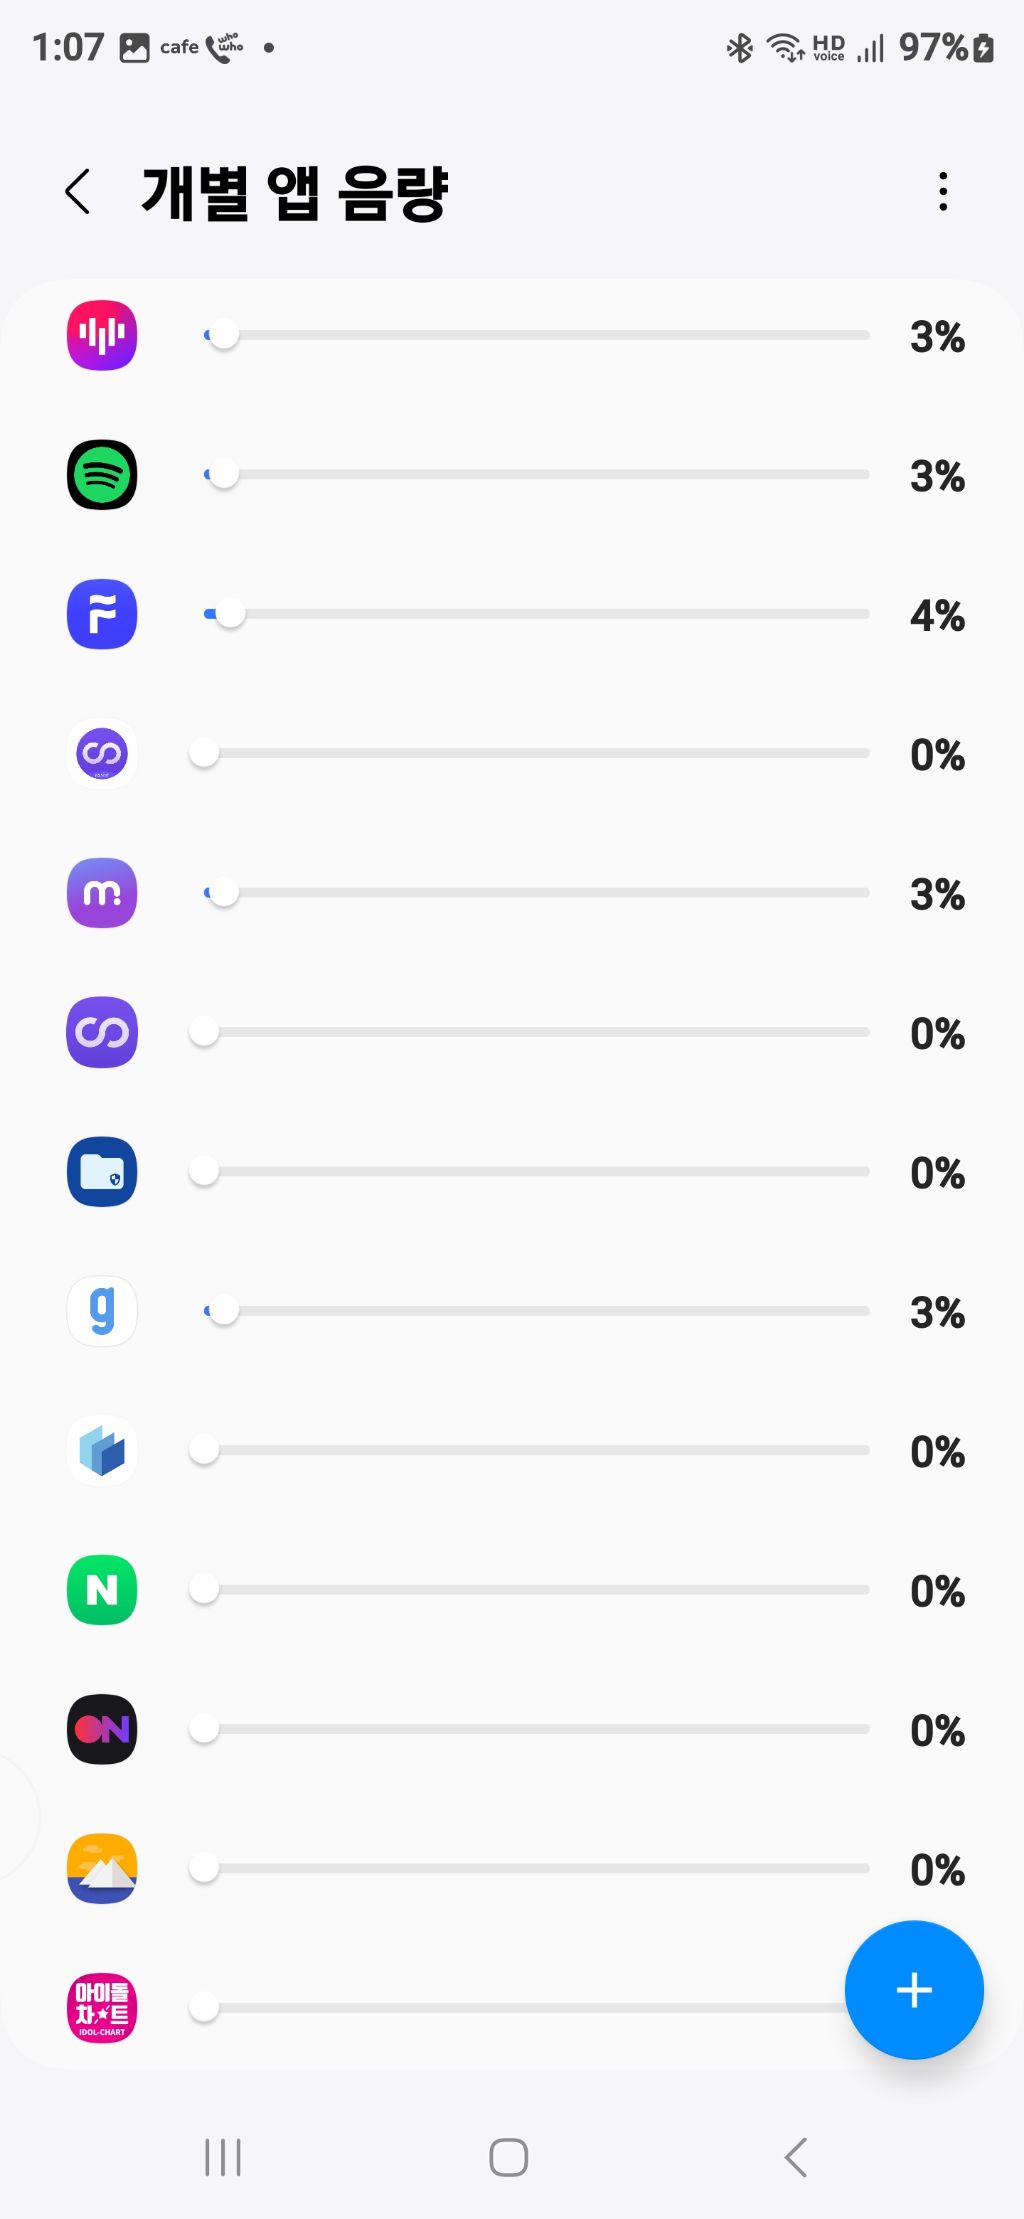Tap the pink sound wave app icon
Viewport: 1024px width, 2219px height.
(102, 336)
